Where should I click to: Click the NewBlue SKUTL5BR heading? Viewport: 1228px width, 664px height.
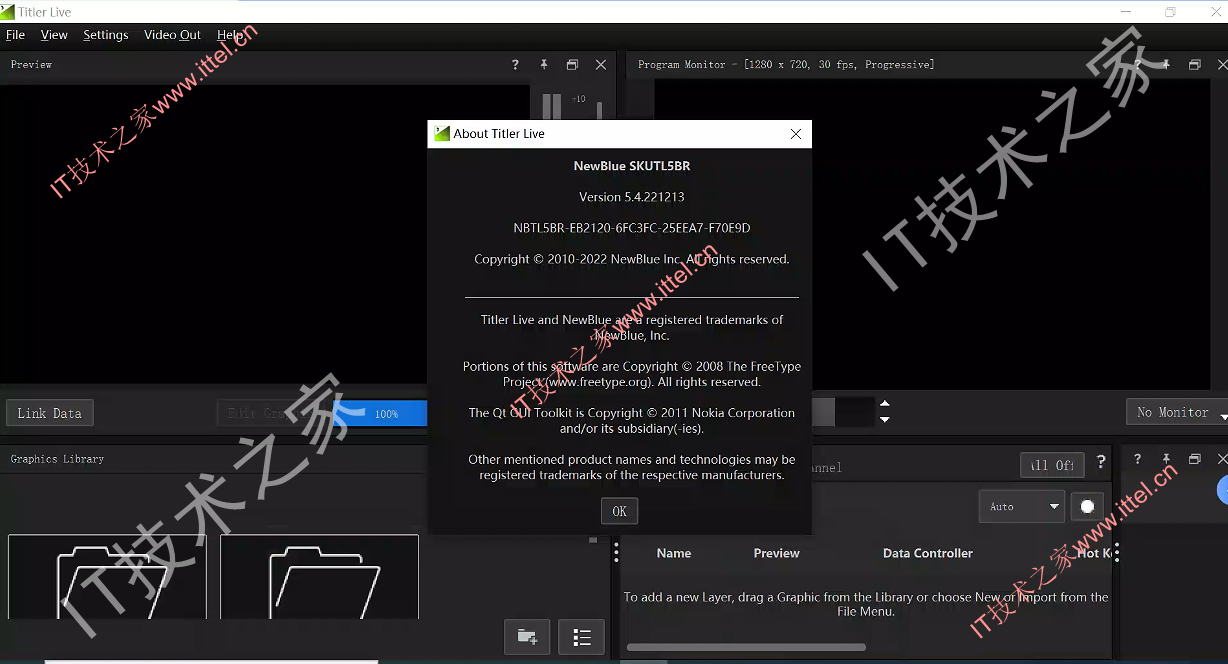(x=632, y=166)
